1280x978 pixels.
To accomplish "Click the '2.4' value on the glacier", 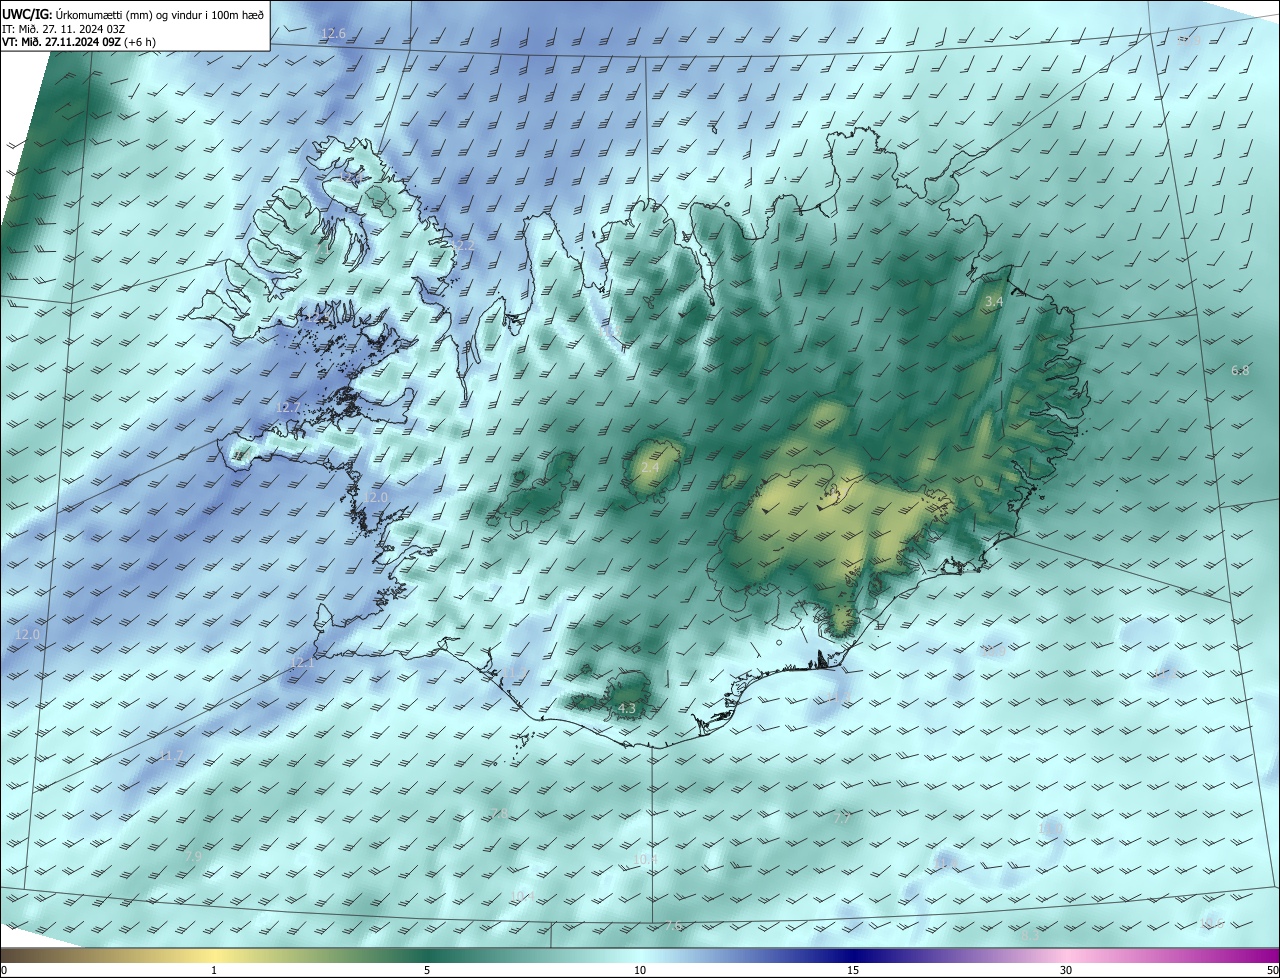I will [x=650, y=467].
